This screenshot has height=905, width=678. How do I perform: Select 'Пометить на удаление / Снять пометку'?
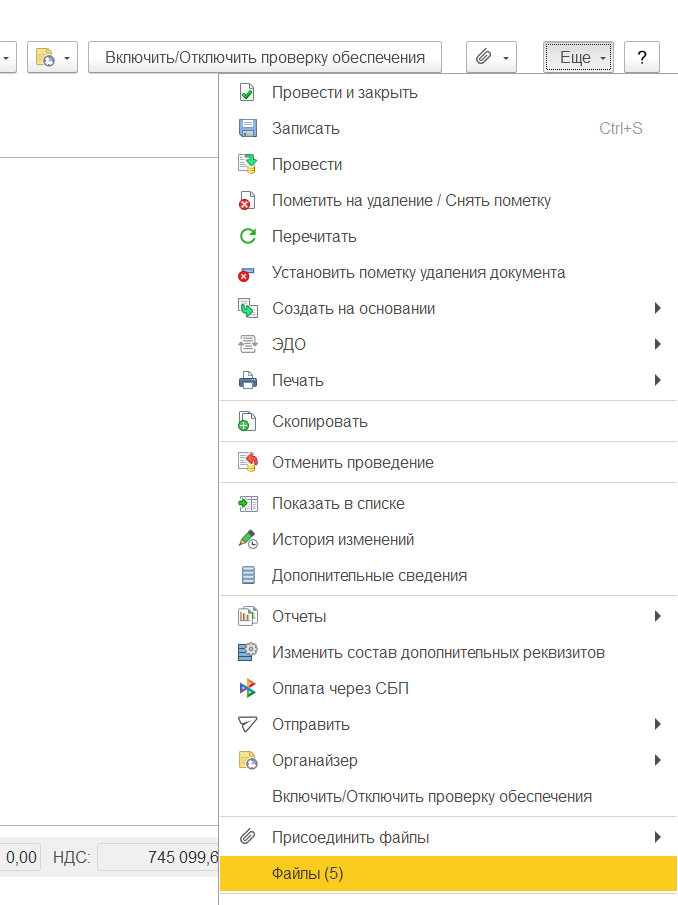[x=411, y=201]
